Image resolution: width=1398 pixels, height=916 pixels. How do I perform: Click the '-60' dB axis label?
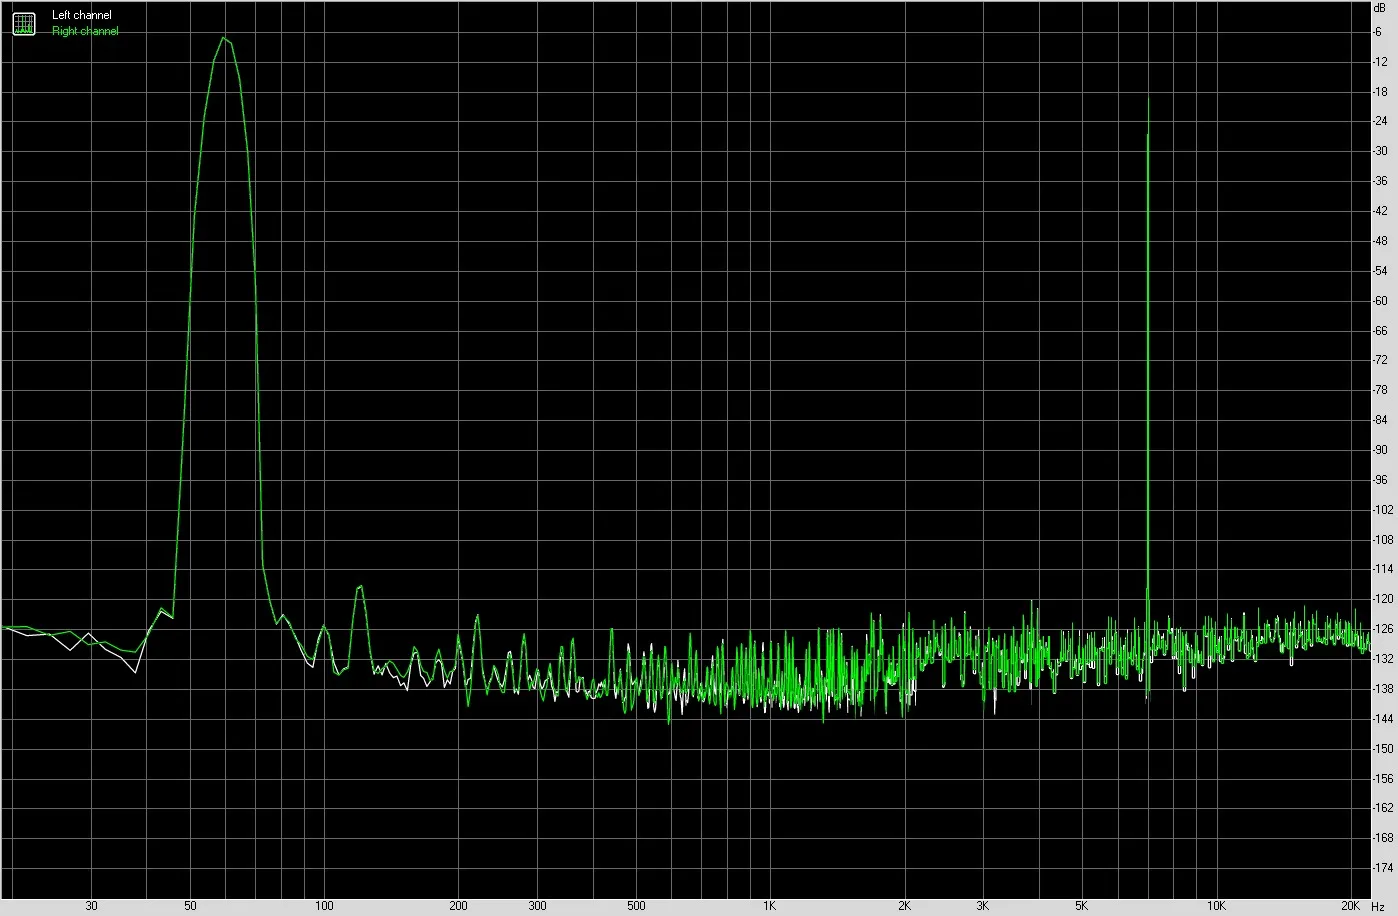click(1381, 301)
